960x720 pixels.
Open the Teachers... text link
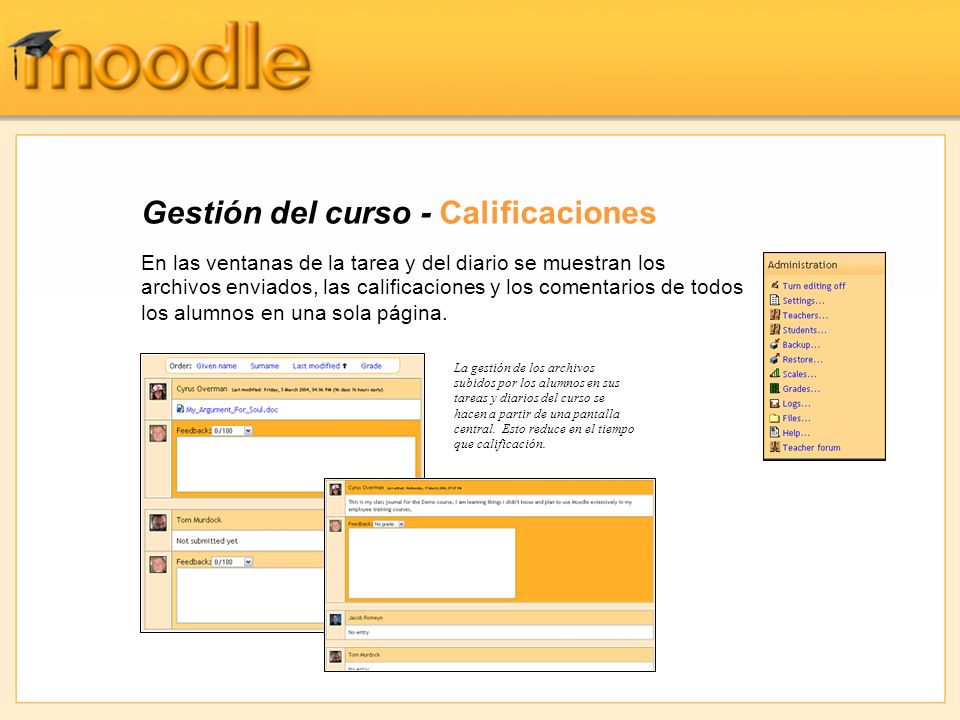click(805, 315)
